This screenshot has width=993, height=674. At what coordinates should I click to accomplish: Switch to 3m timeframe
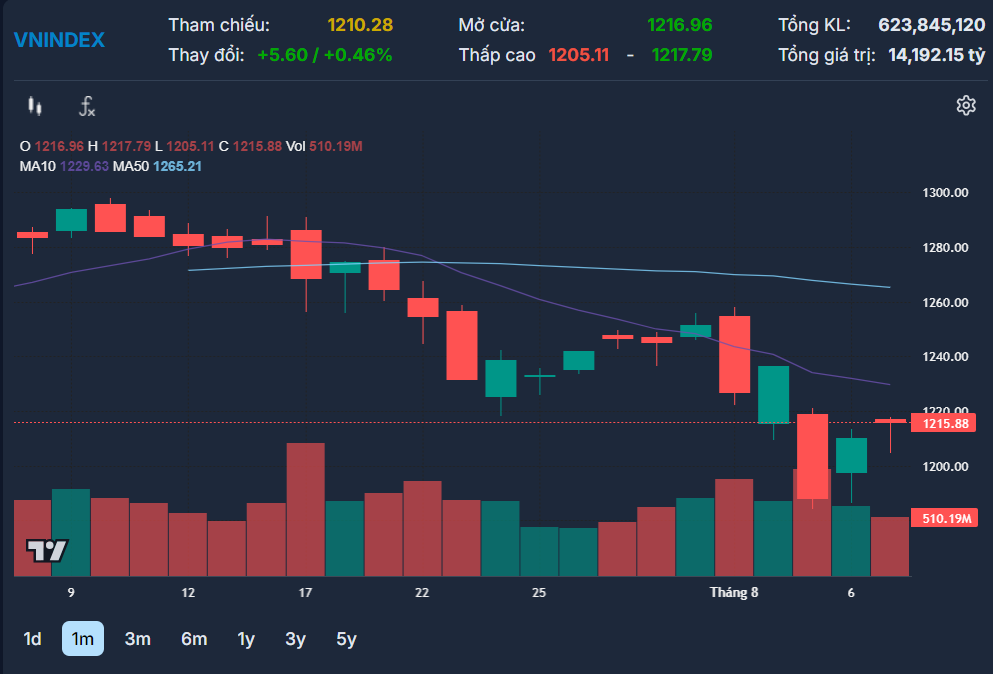[137, 639]
